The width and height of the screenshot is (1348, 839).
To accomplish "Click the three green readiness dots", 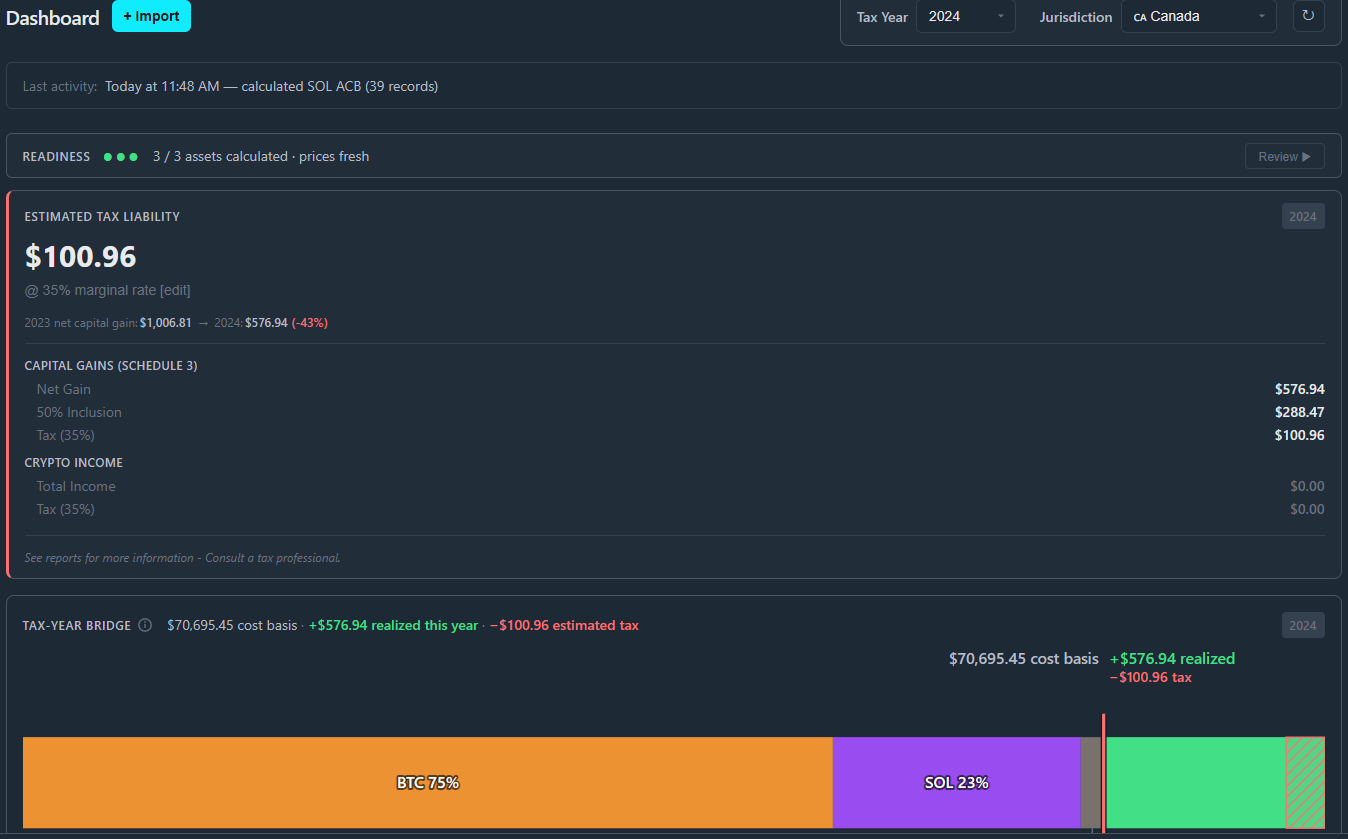I will (x=121, y=157).
